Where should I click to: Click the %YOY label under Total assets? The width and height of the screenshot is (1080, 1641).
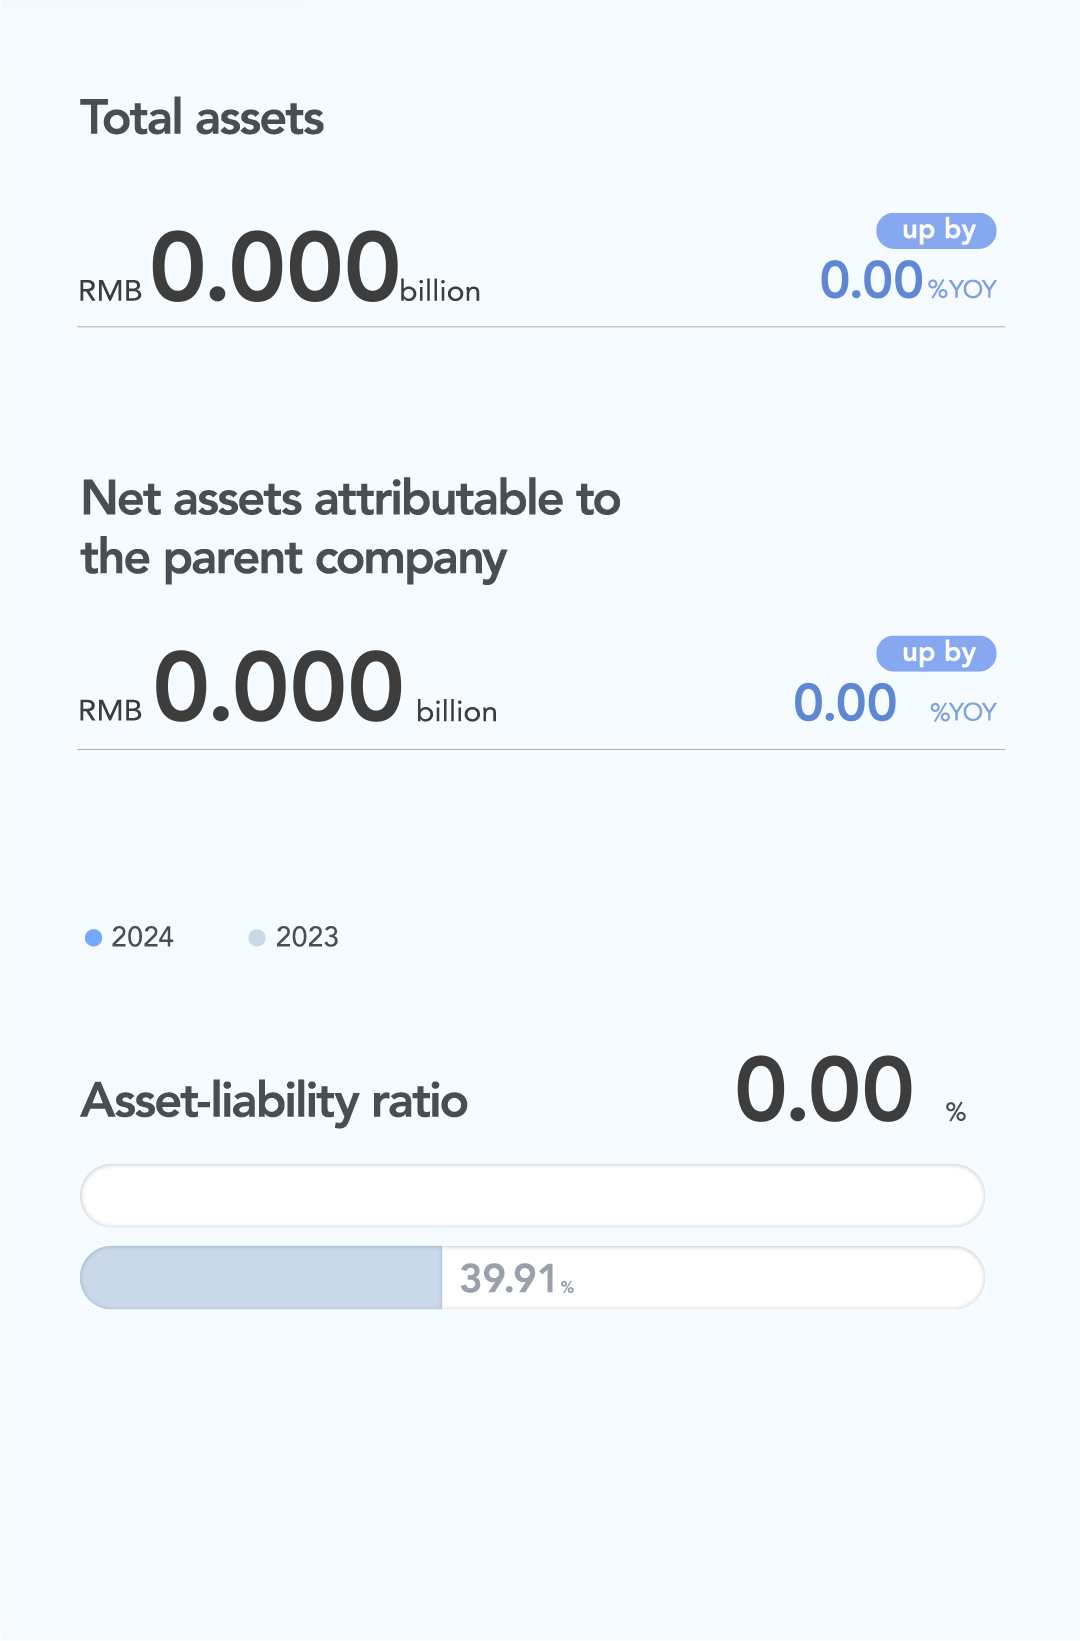pos(962,290)
